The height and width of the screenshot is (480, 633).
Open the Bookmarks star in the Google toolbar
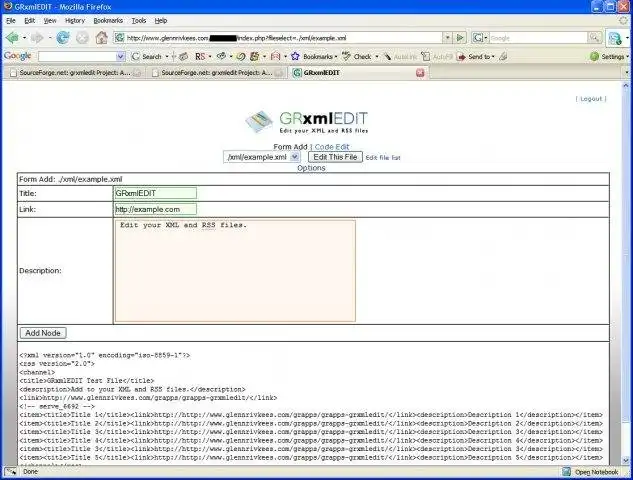[x=295, y=57]
